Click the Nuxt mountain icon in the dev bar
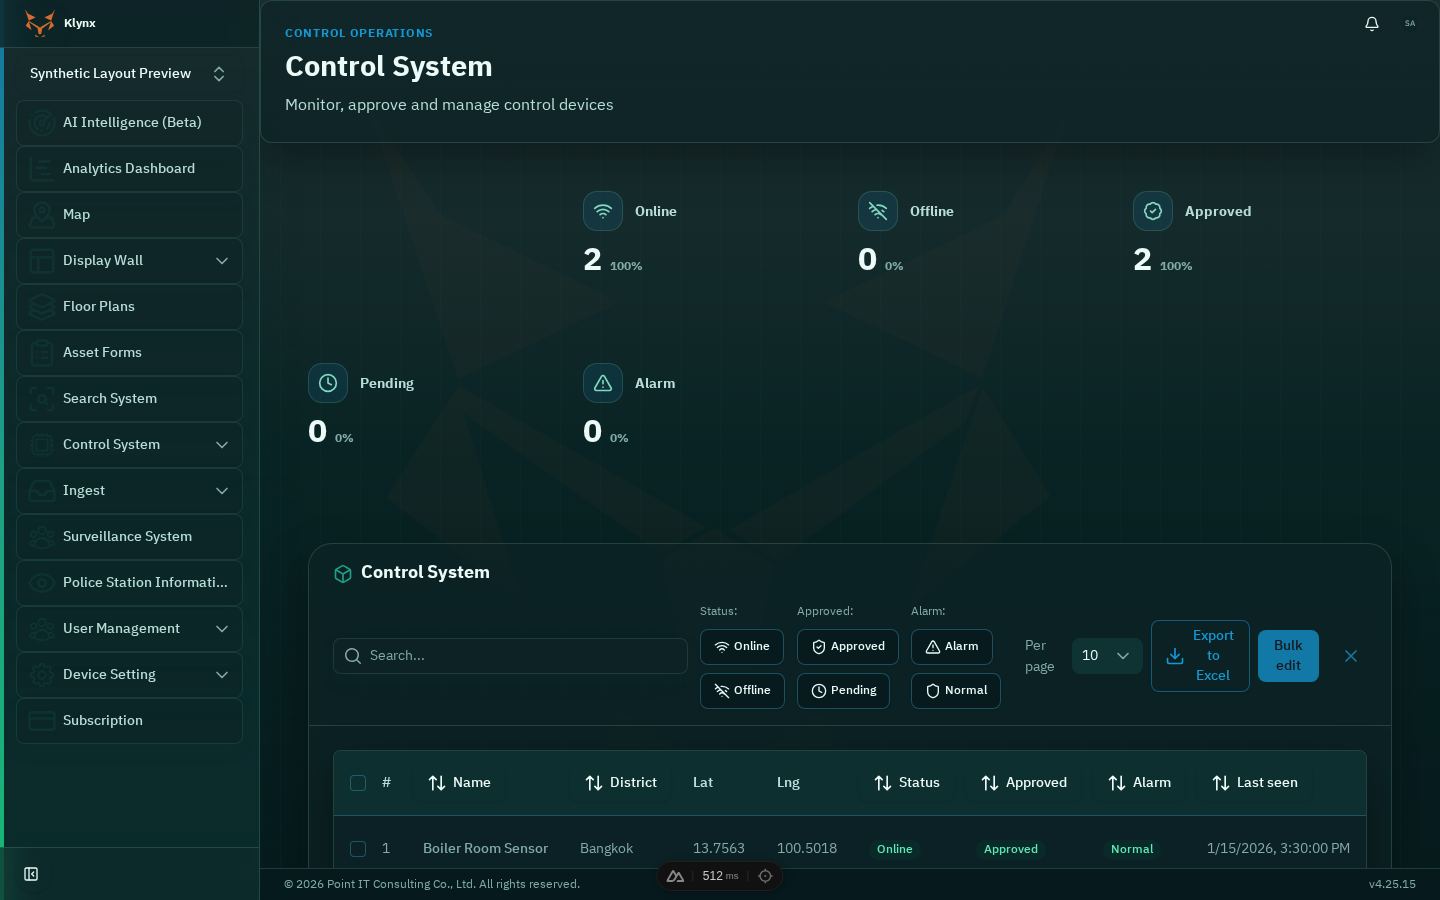The width and height of the screenshot is (1440, 900). click(x=675, y=876)
